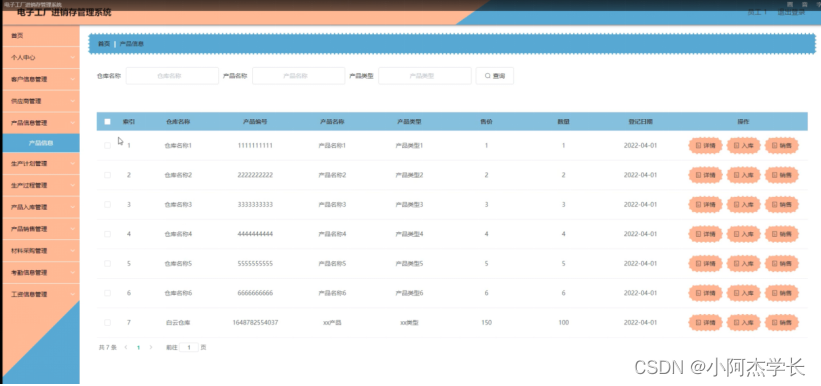This screenshot has width=821, height=386.
Task: Click 入库 for the 仓库名称4 row
Action: [x=744, y=234]
